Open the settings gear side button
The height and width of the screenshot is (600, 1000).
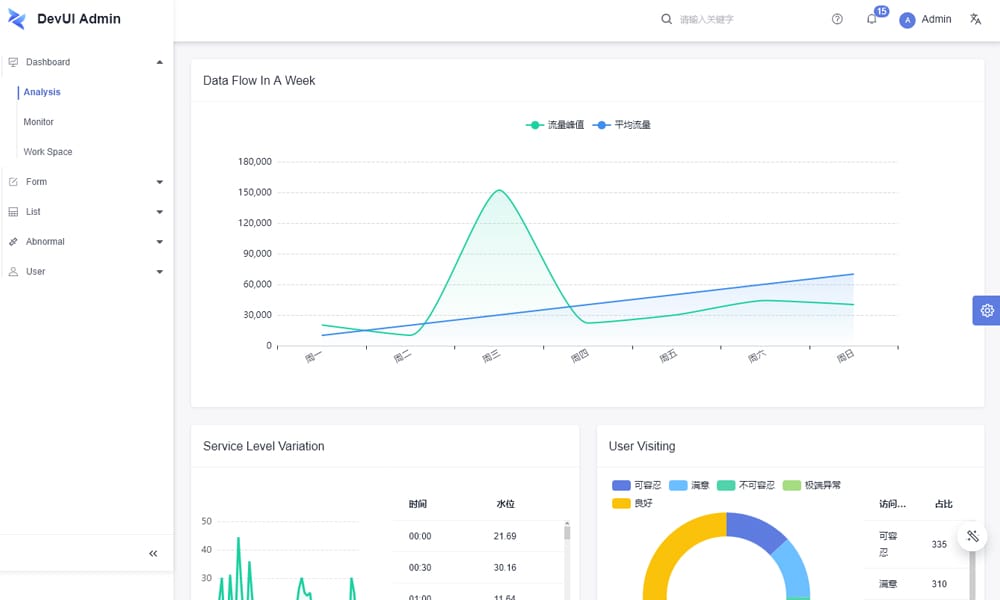[x=987, y=311]
